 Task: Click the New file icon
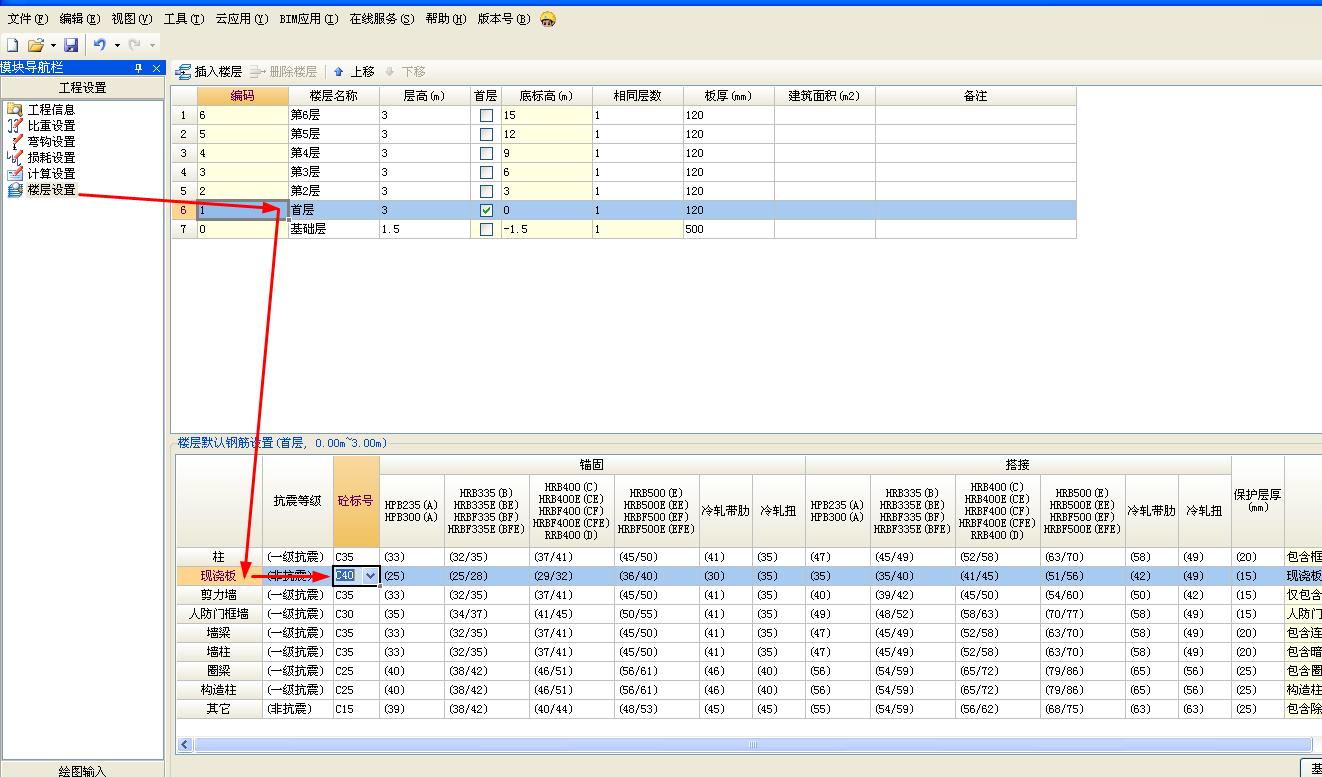(13, 45)
